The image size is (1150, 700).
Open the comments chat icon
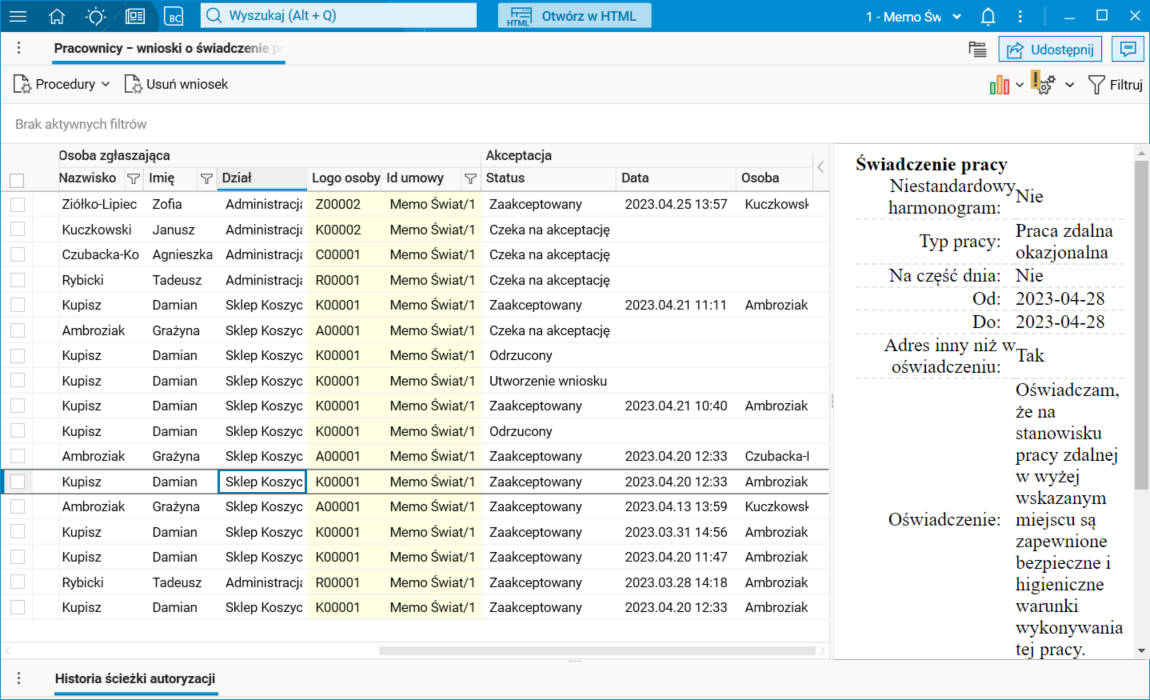tap(1127, 49)
